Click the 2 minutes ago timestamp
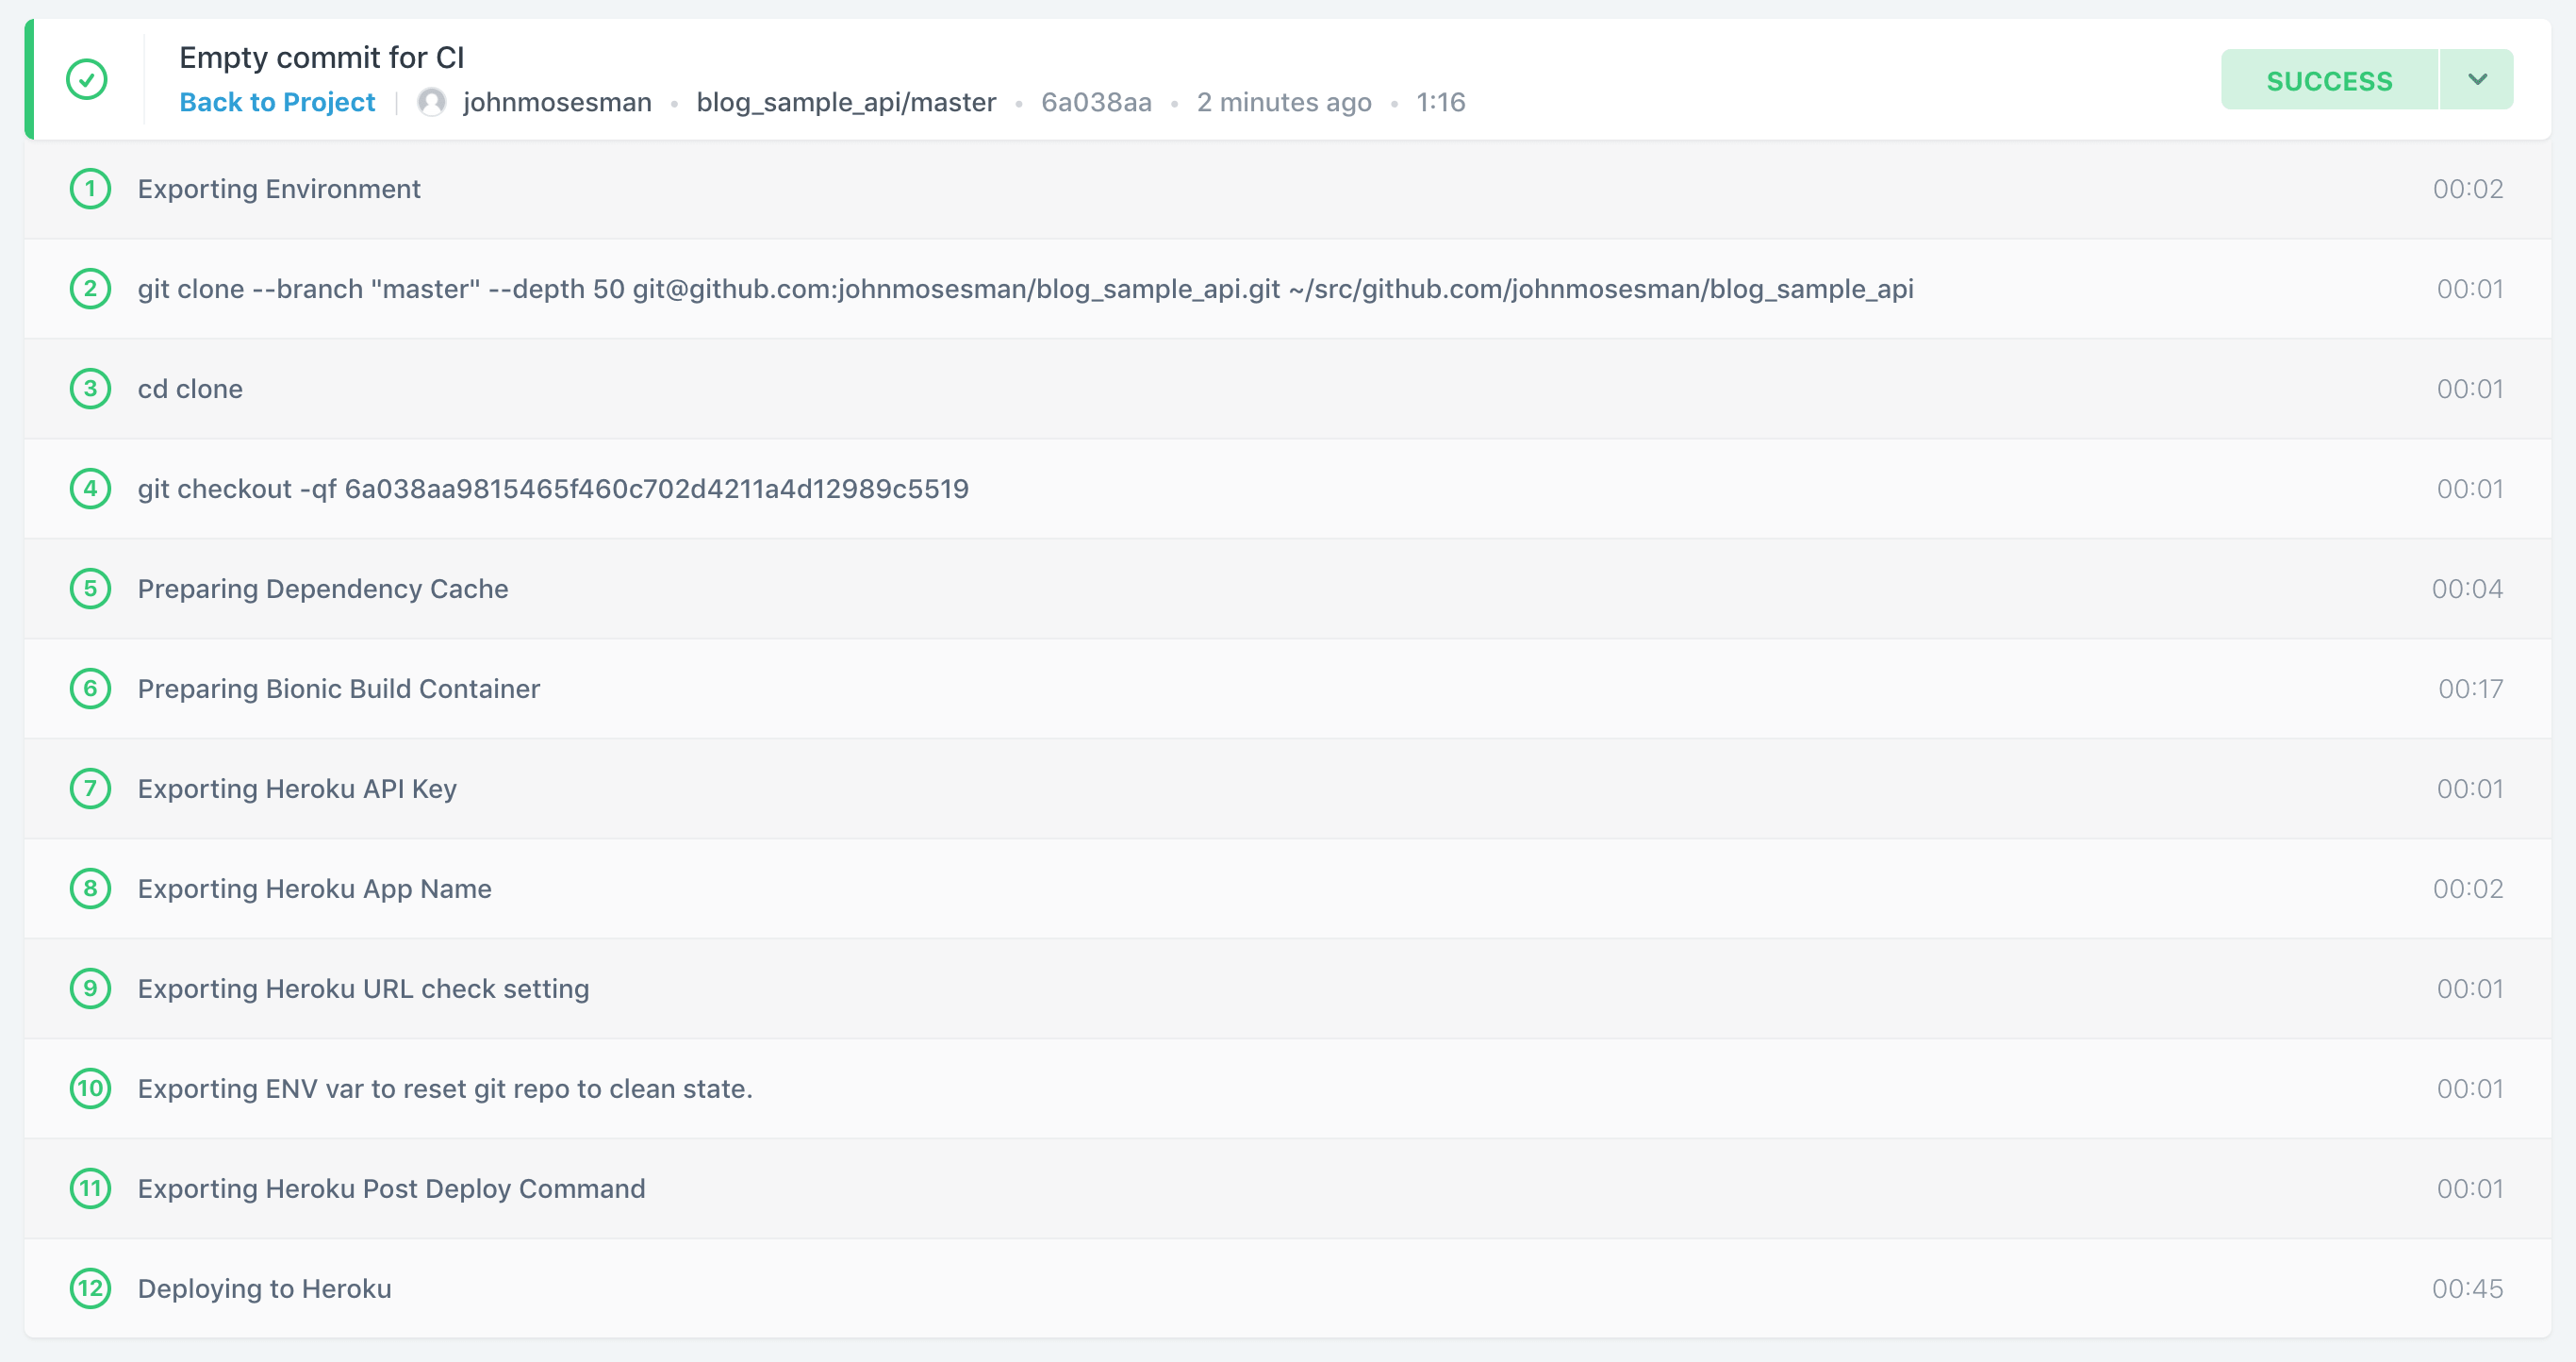This screenshot has width=2576, height=1362. click(x=1284, y=102)
